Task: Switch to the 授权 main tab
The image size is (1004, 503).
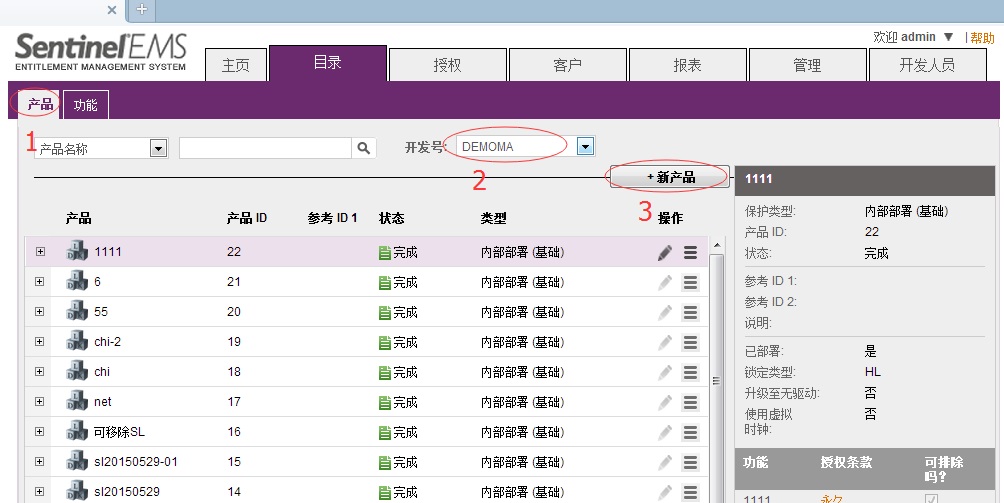Action: tap(447, 65)
